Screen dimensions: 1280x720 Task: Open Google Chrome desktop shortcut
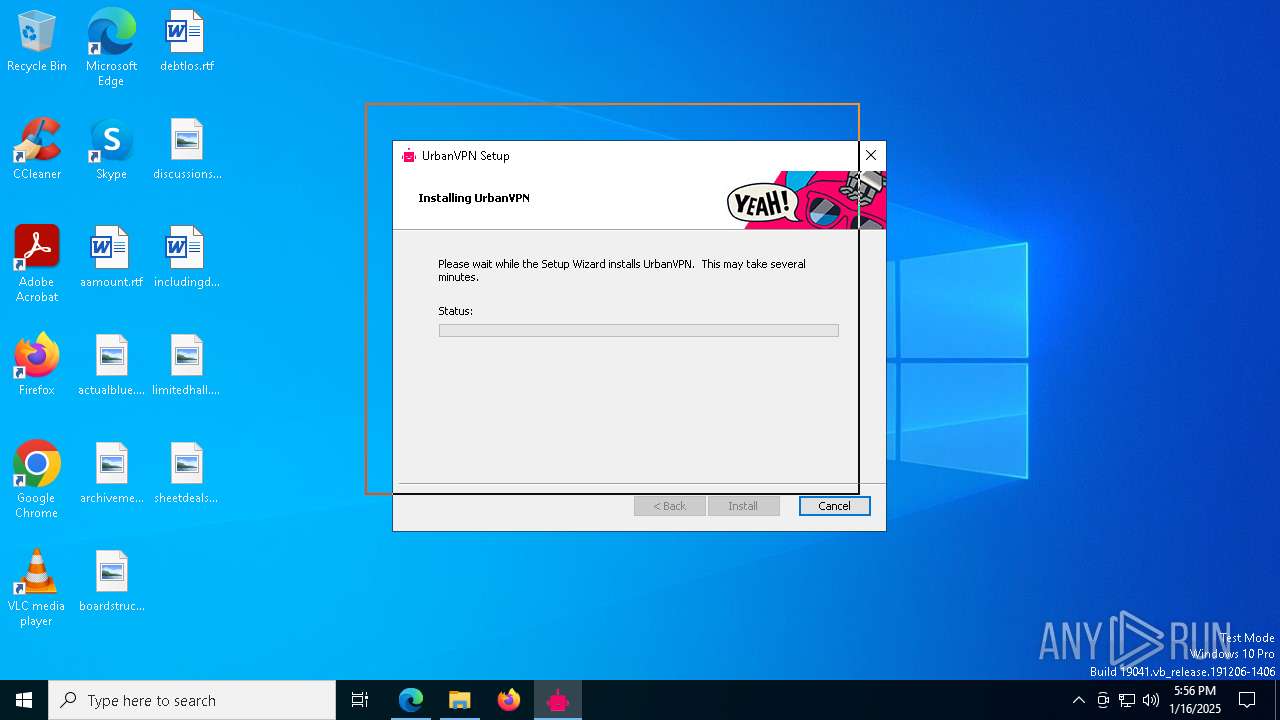37,481
